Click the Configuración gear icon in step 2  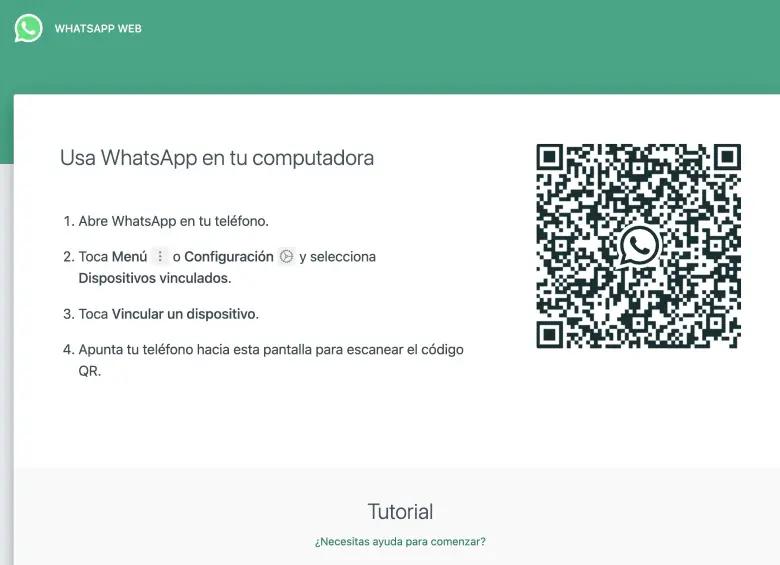pyautogui.click(x=286, y=257)
